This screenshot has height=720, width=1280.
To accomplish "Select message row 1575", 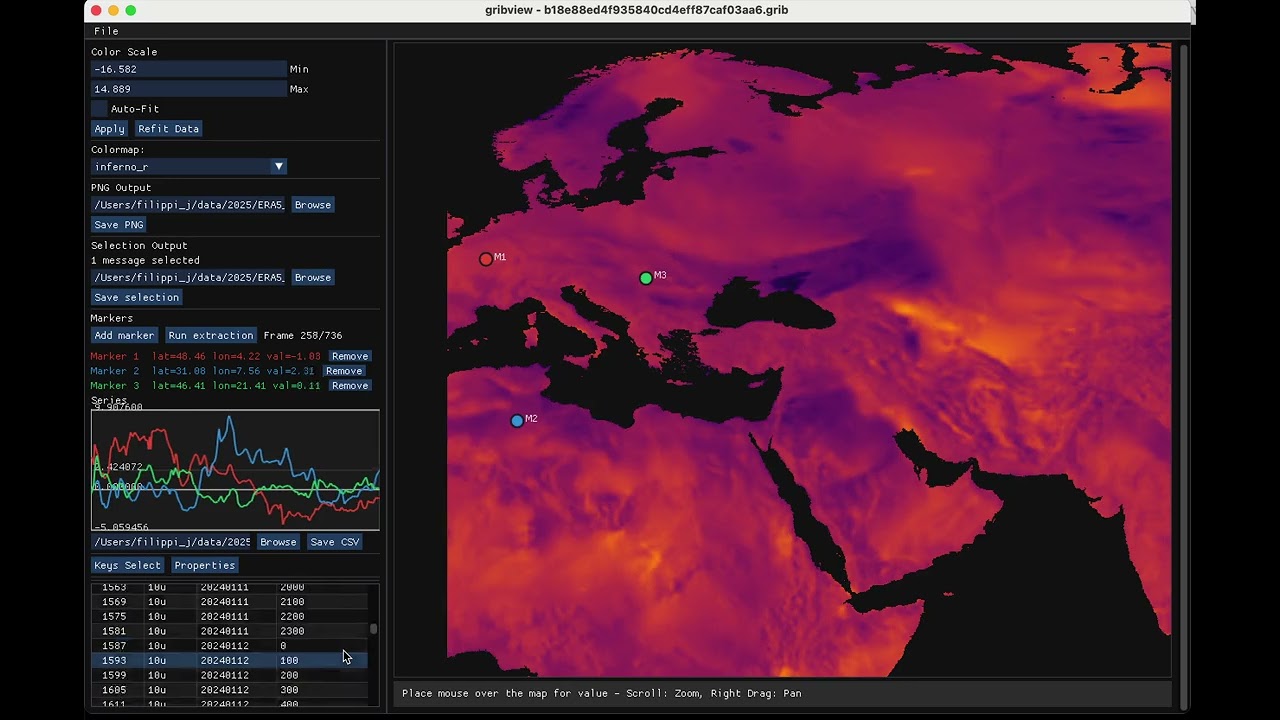I will click(x=229, y=617).
